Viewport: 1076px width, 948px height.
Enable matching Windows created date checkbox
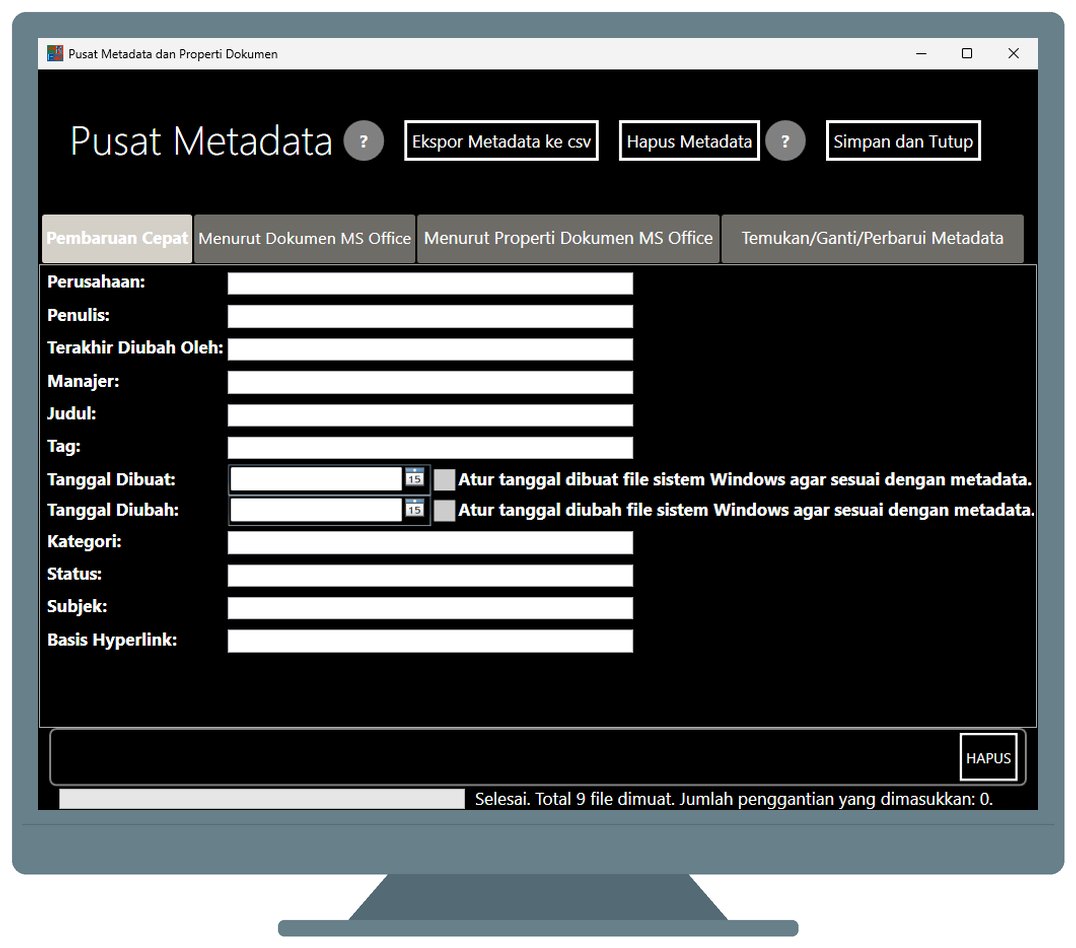(x=445, y=479)
